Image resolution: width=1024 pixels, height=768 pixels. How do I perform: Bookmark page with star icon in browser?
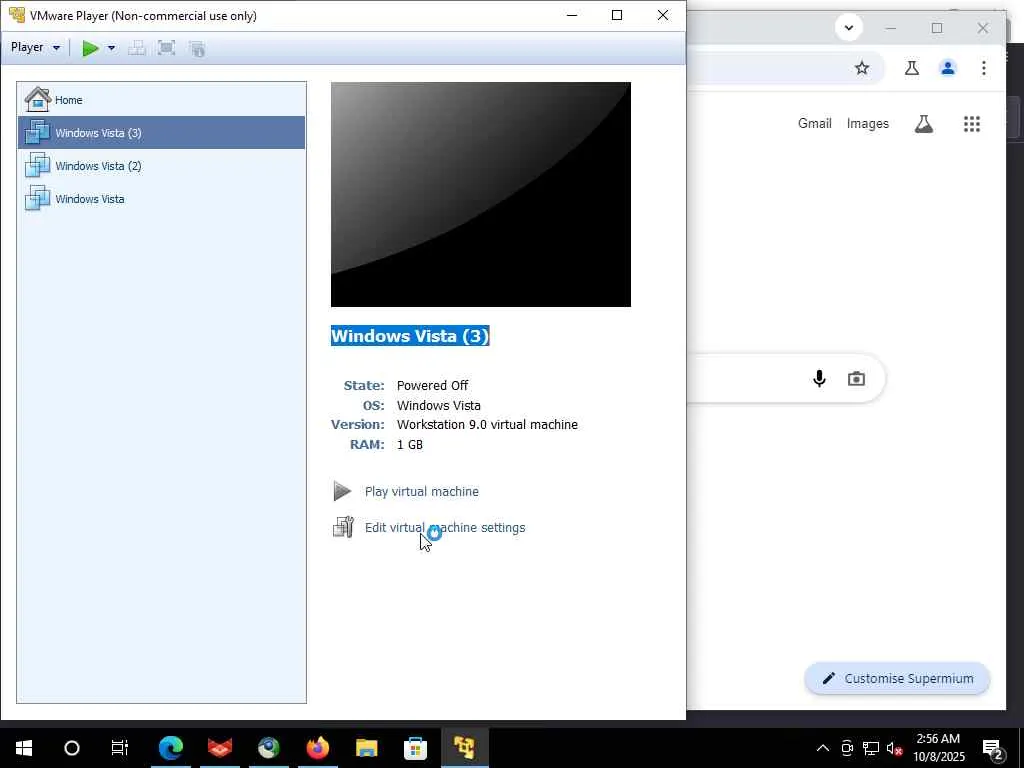point(862,68)
